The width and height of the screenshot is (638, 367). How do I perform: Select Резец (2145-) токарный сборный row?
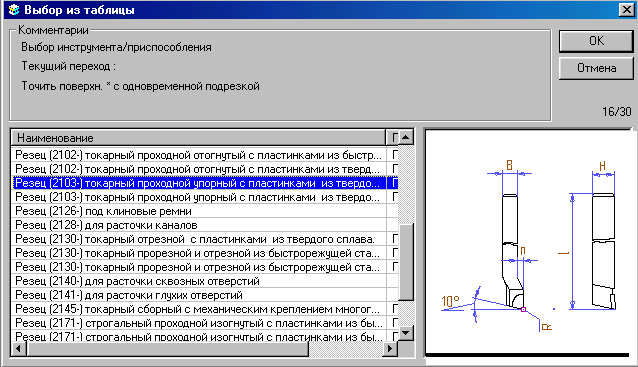[205, 309]
